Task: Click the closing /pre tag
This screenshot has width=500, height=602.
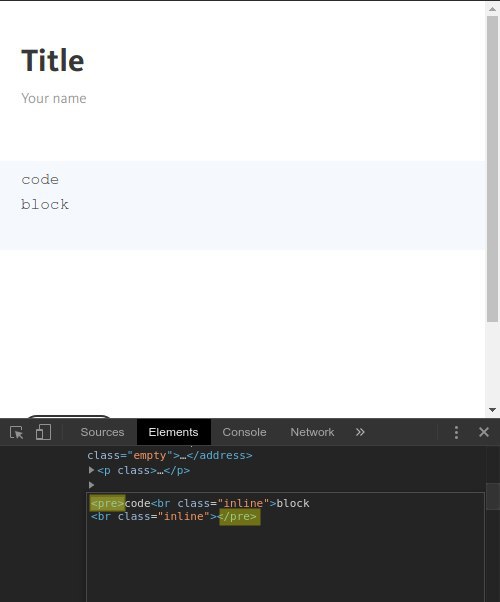Action: tap(240, 516)
